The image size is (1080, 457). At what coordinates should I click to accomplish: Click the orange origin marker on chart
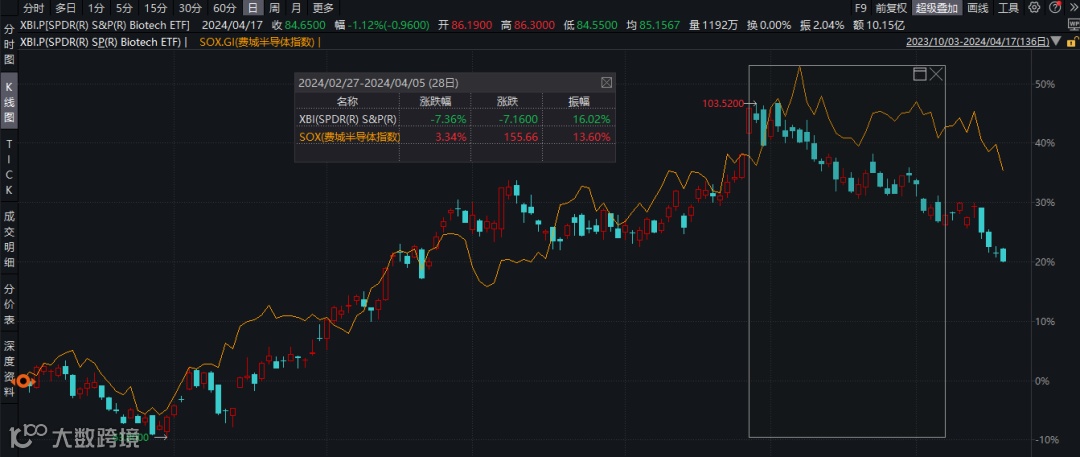[24, 380]
